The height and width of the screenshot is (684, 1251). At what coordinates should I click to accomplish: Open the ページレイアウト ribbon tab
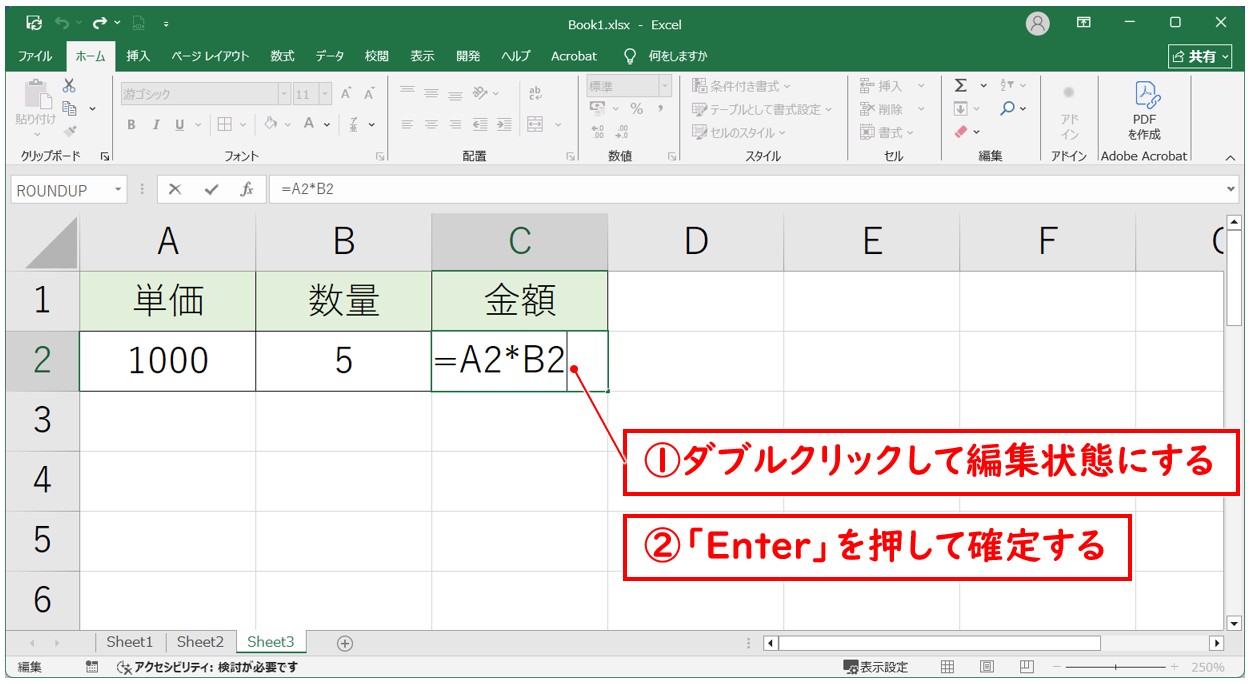pyautogui.click(x=210, y=56)
